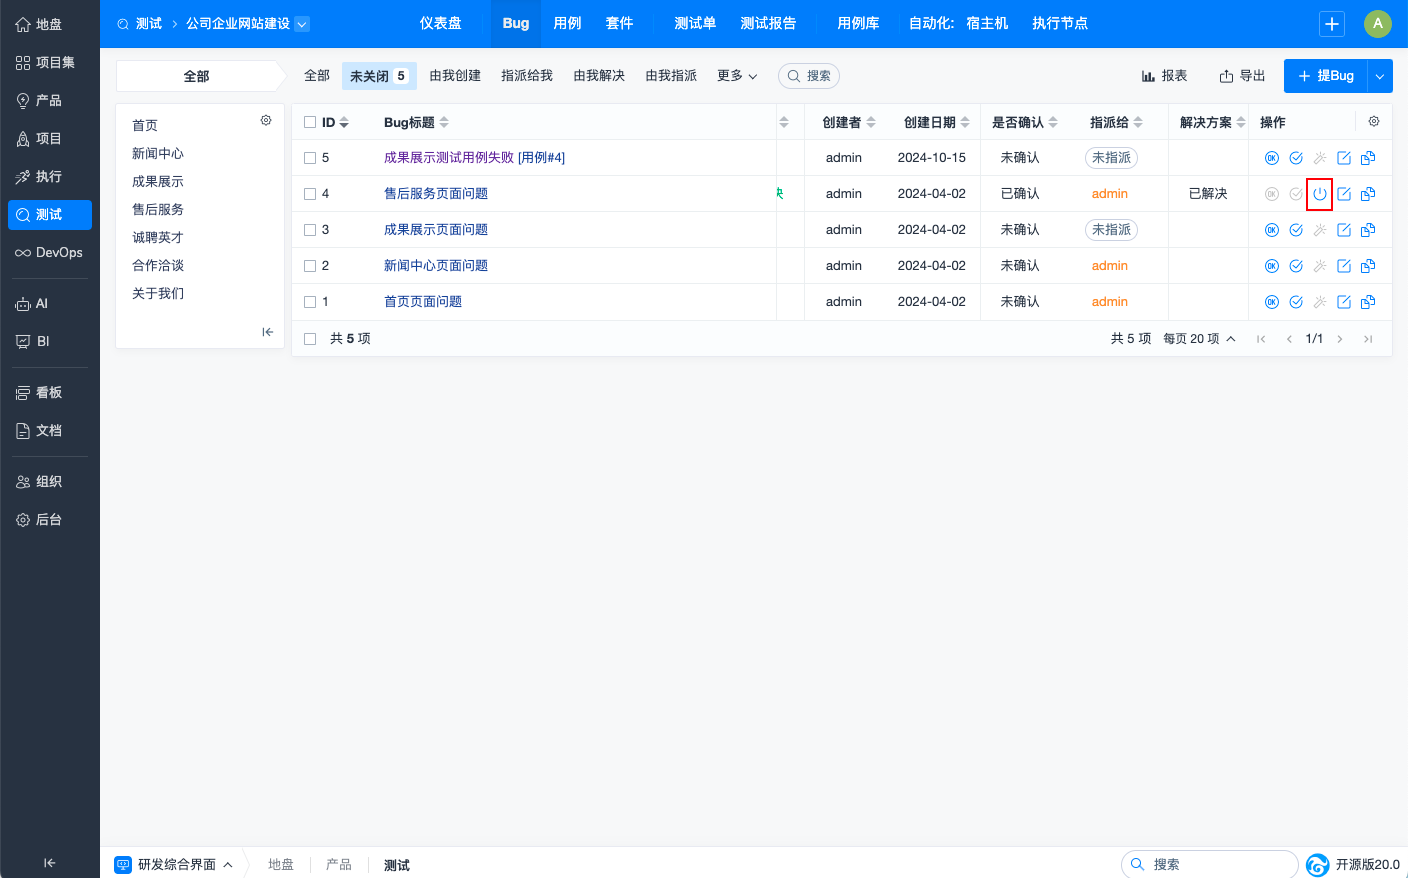Sort the table by ID column

(335, 122)
